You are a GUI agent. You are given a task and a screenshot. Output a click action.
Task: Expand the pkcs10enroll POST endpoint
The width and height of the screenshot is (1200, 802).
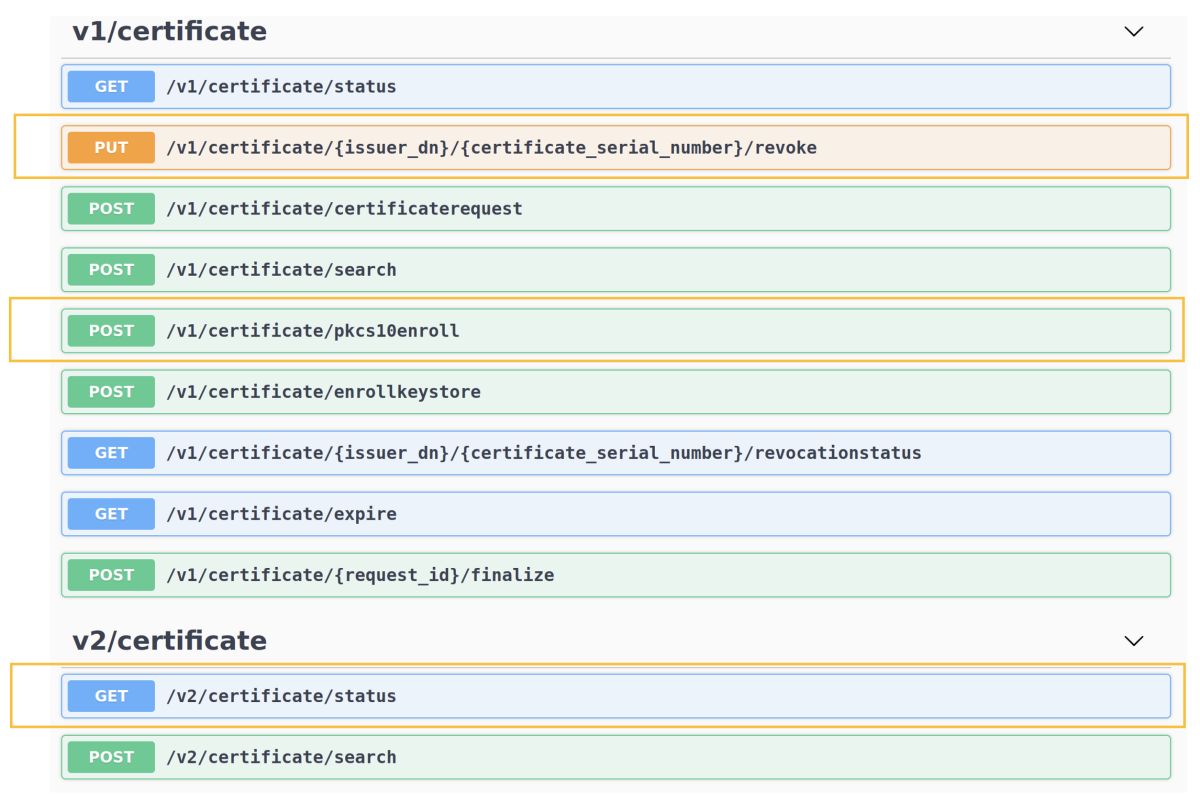pyautogui.click(x=313, y=331)
